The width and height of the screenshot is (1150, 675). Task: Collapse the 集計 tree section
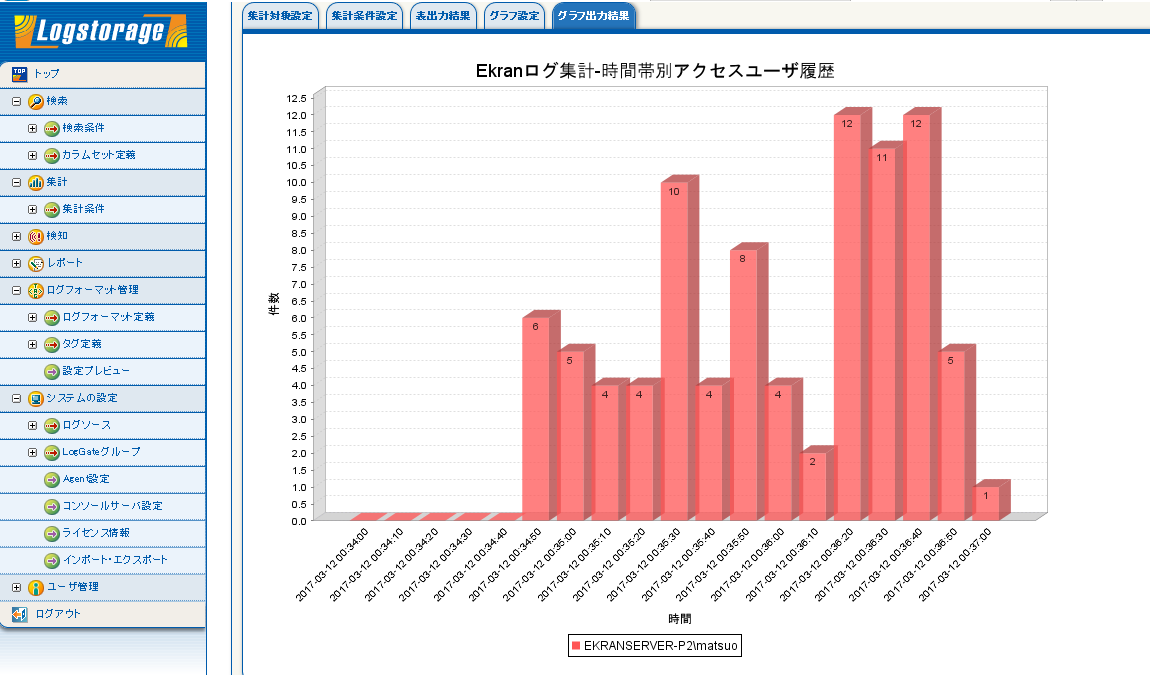[x=16, y=183]
